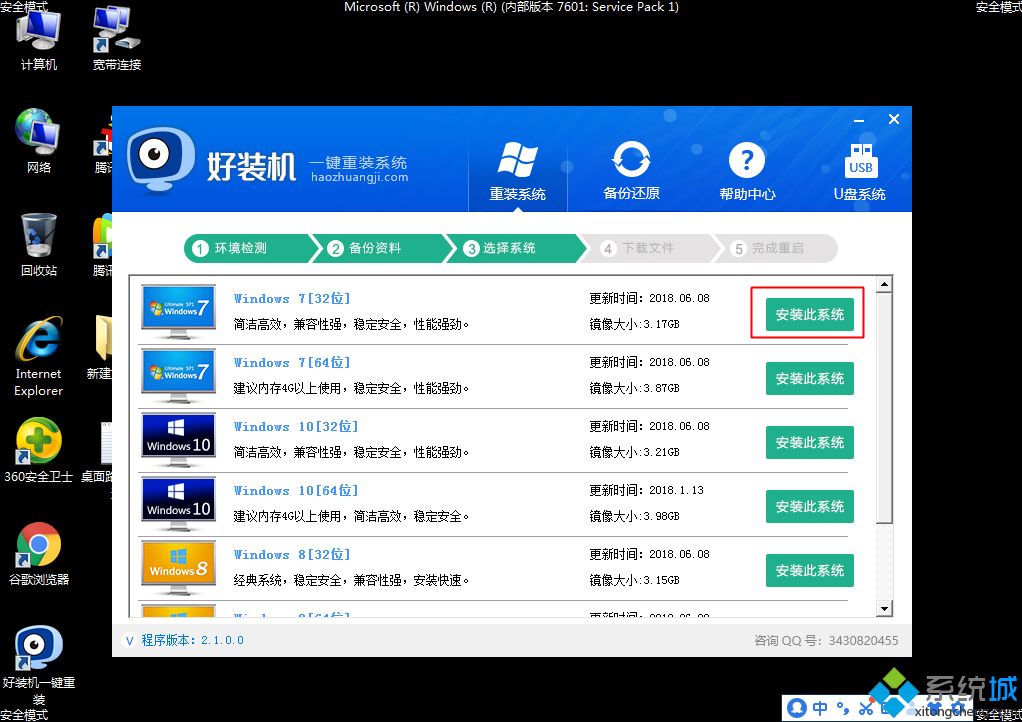Select 网络 desktop icon
Screen dimensions: 1022x722
point(38,141)
